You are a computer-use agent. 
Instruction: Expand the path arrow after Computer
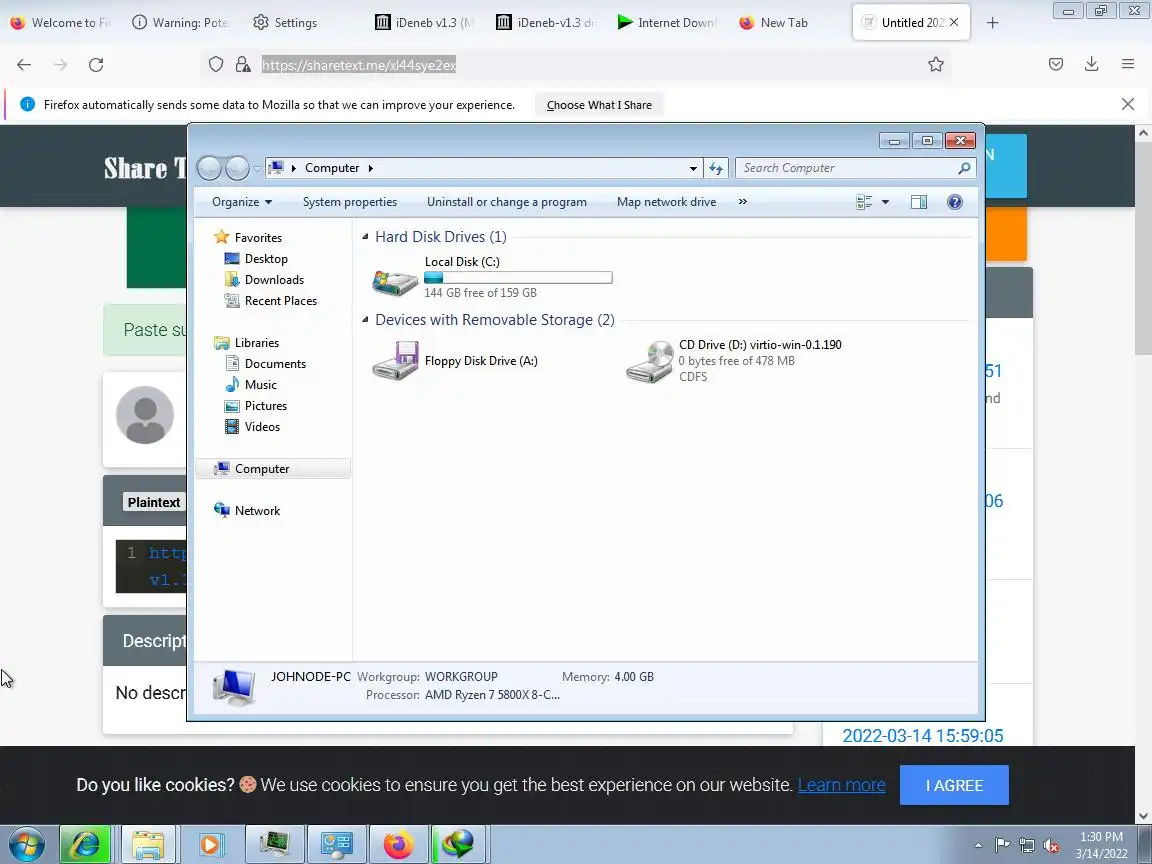[x=370, y=168]
